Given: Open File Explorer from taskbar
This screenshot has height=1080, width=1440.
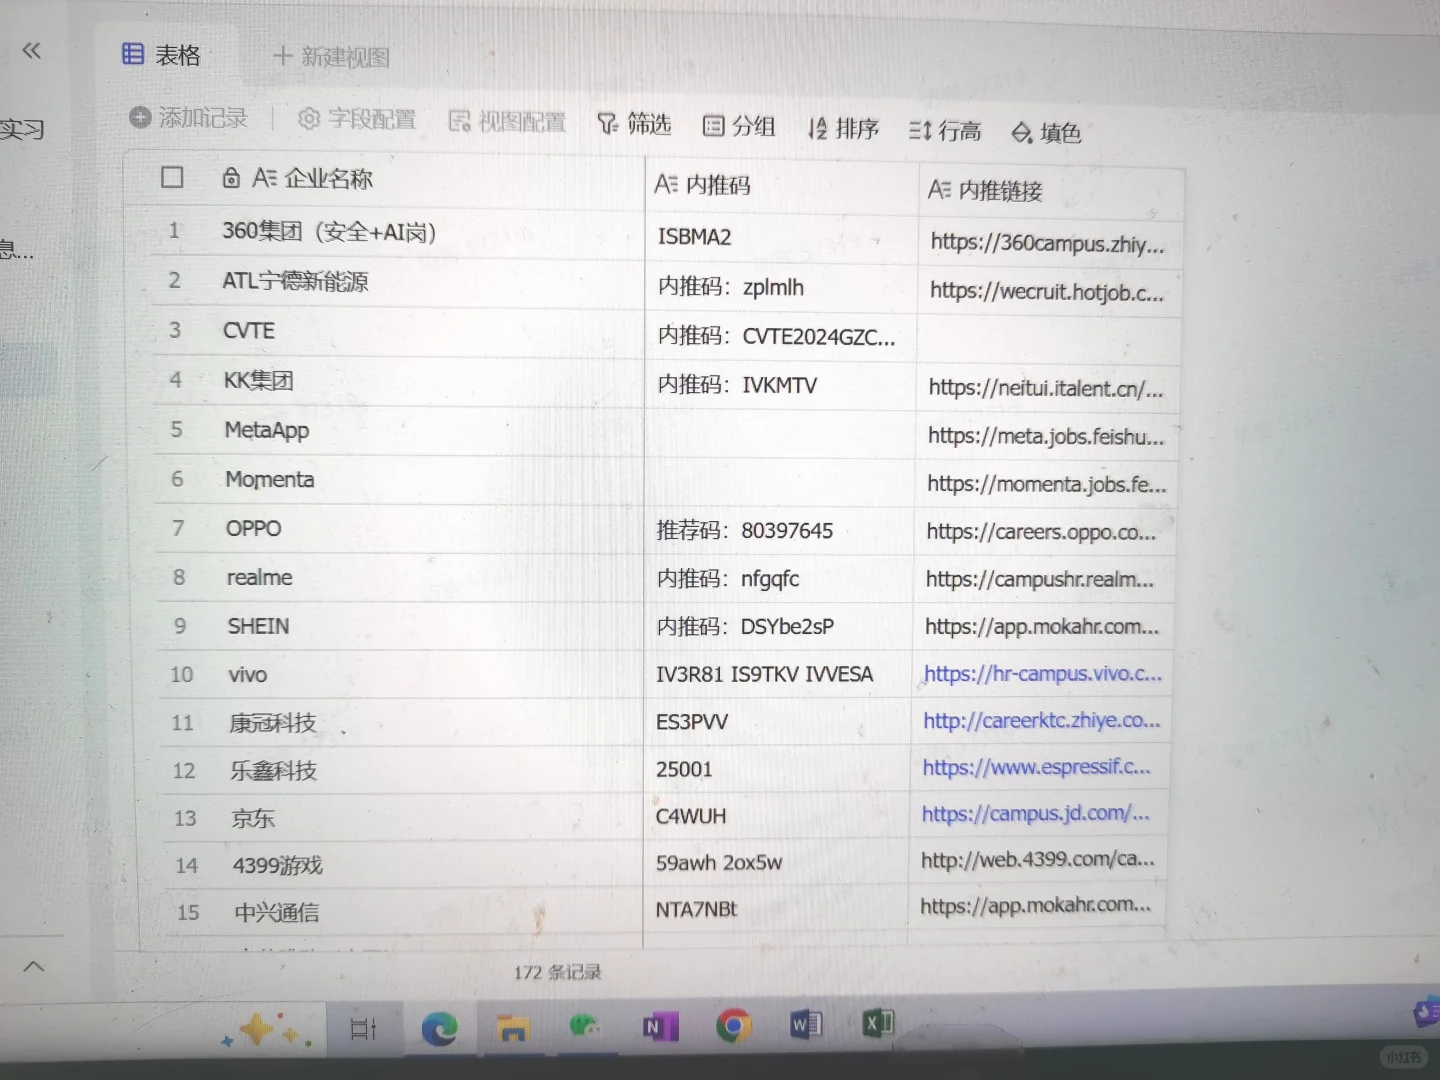Looking at the screenshot, I should (x=513, y=1028).
